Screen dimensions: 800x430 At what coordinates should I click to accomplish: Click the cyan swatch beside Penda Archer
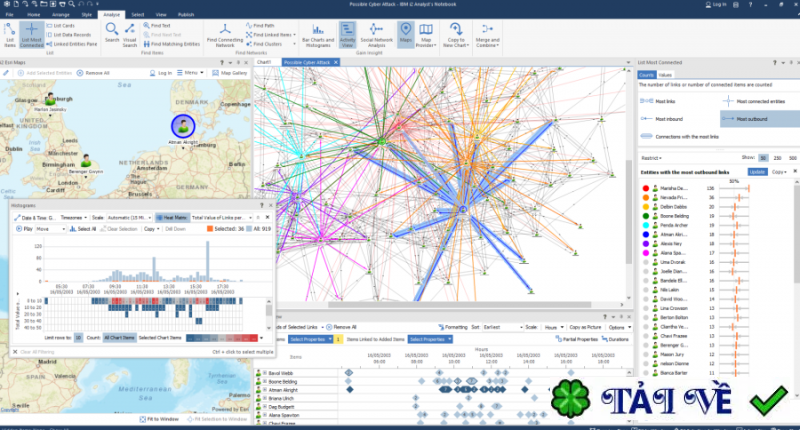(645, 225)
